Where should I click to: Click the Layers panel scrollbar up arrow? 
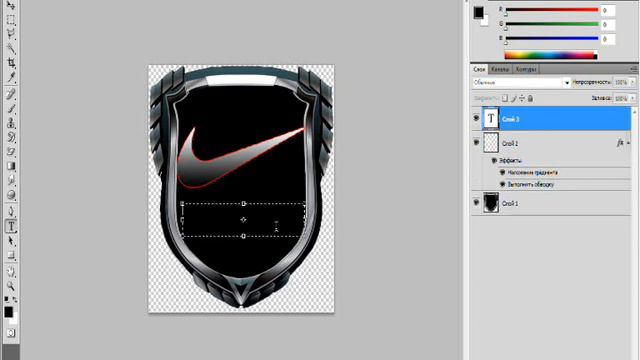(634, 111)
